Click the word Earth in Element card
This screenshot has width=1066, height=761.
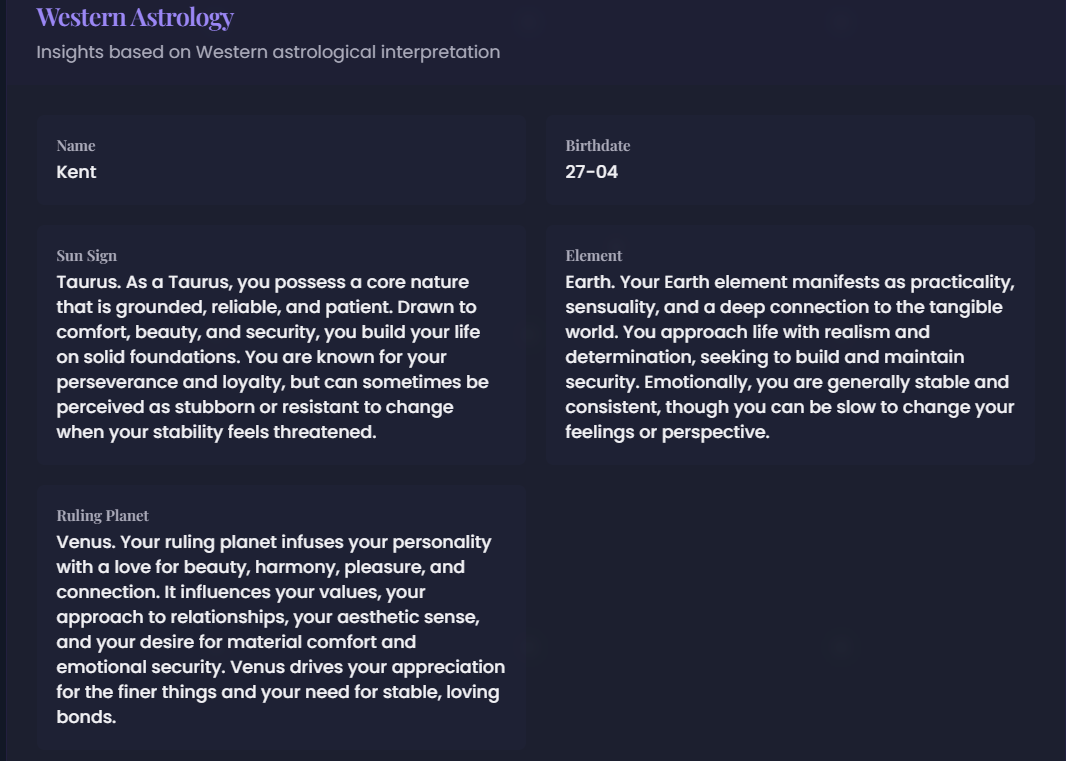click(587, 282)
